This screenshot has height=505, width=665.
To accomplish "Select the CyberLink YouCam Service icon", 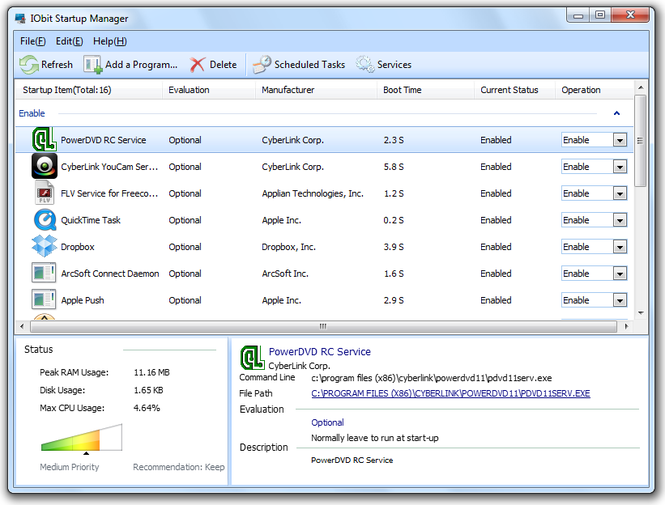I will point(44,166).
